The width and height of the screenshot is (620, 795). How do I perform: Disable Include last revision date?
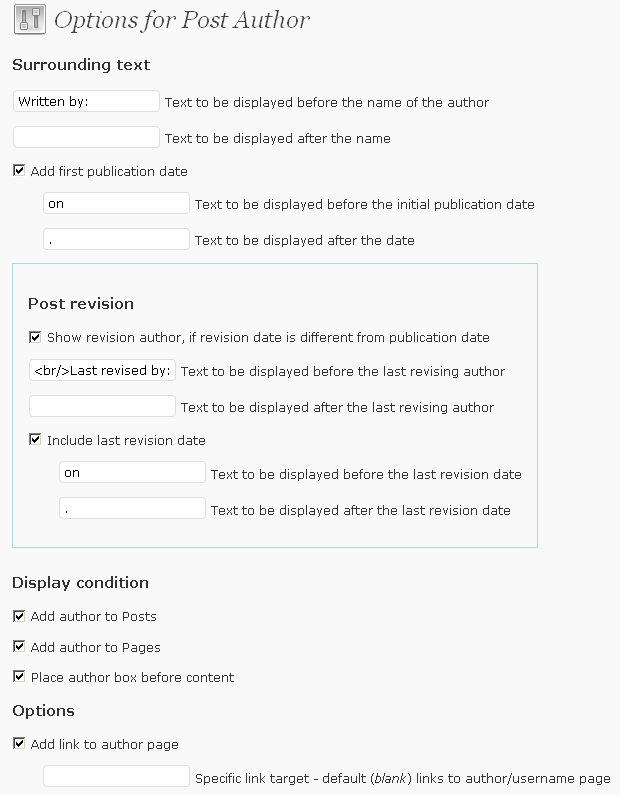[x=35, y=440]
